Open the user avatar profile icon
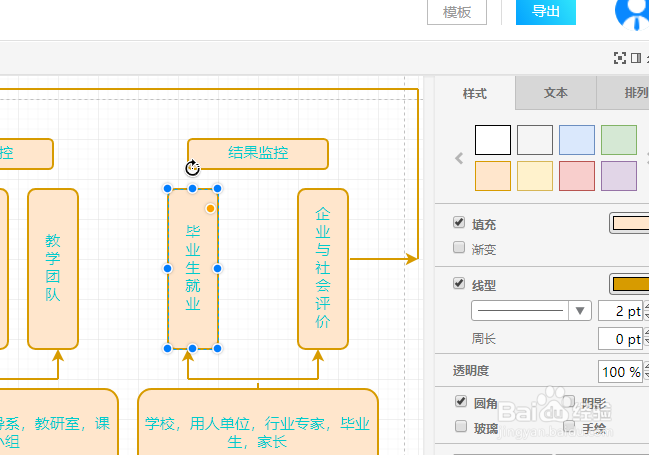649x455 pixels. pos(632,14)
